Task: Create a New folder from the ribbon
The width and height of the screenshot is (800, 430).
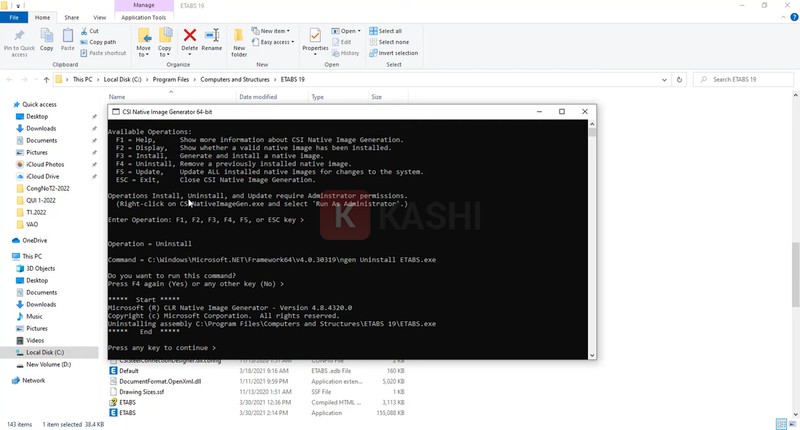Action: click(x=239, y=40)
